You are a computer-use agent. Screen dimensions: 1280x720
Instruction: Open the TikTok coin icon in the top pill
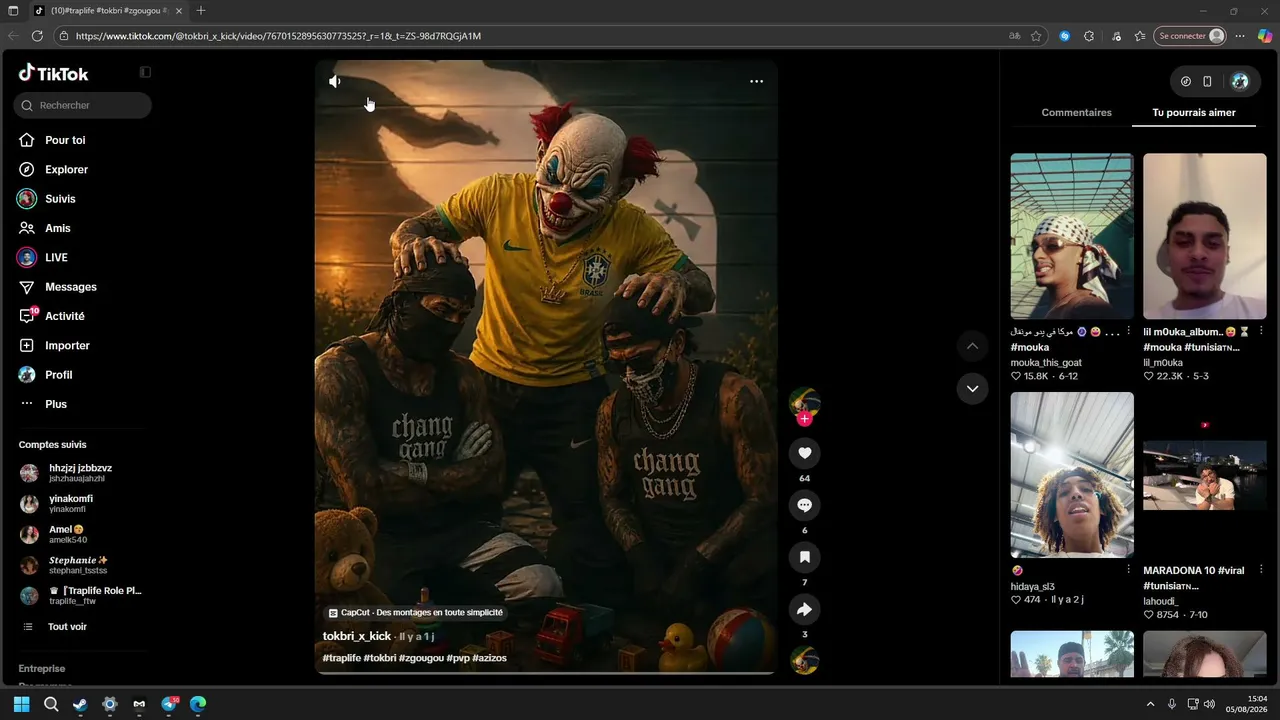click(1186, 82)
